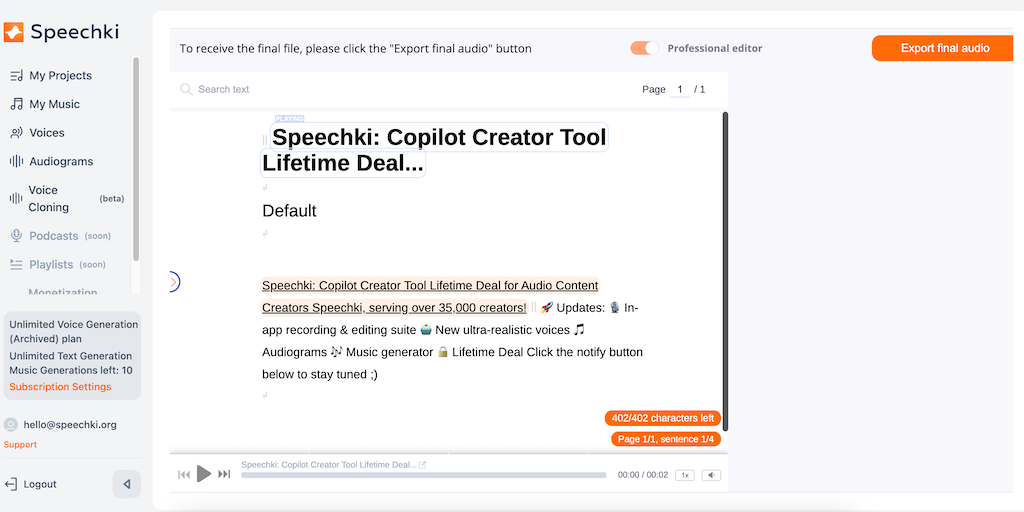Image resolution: width=1024 pixels, height=512 pixels.
Task: Click the sidebar scrollbar
Action: (136, 159)
